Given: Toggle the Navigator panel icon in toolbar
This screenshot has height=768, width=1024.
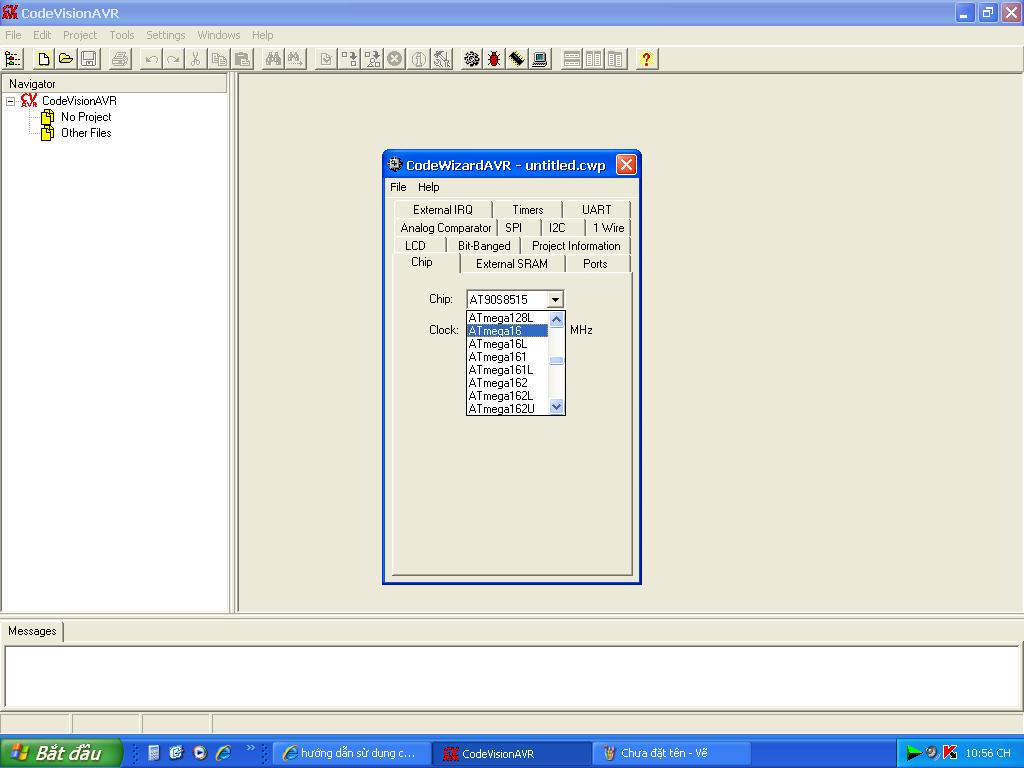Looking at the screenshot, I should (x=13, y=59).
